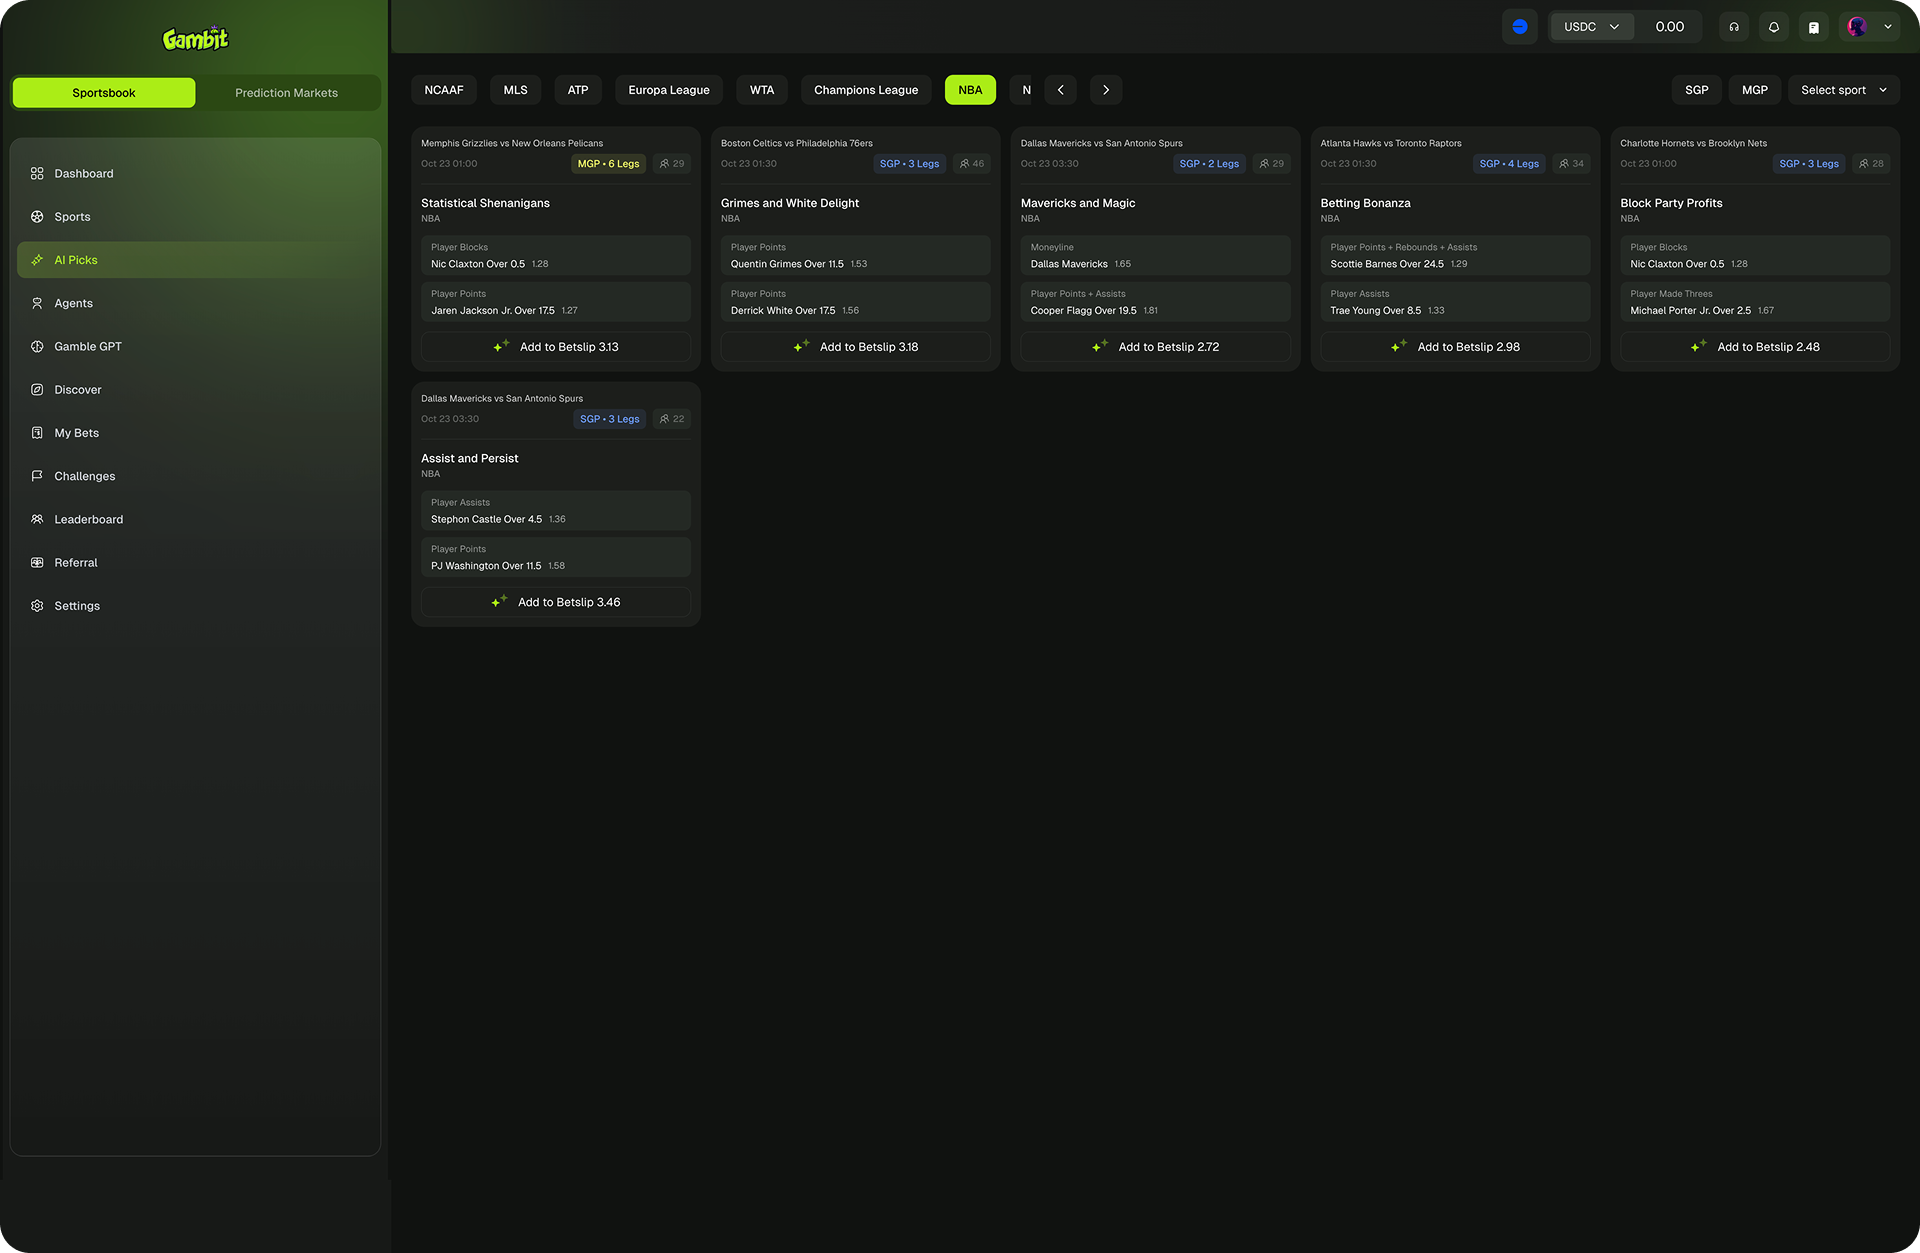The width and height of the screenshot is (1920, 1253).
Task: Click the Gambit logo
Action: coord(195,39)
